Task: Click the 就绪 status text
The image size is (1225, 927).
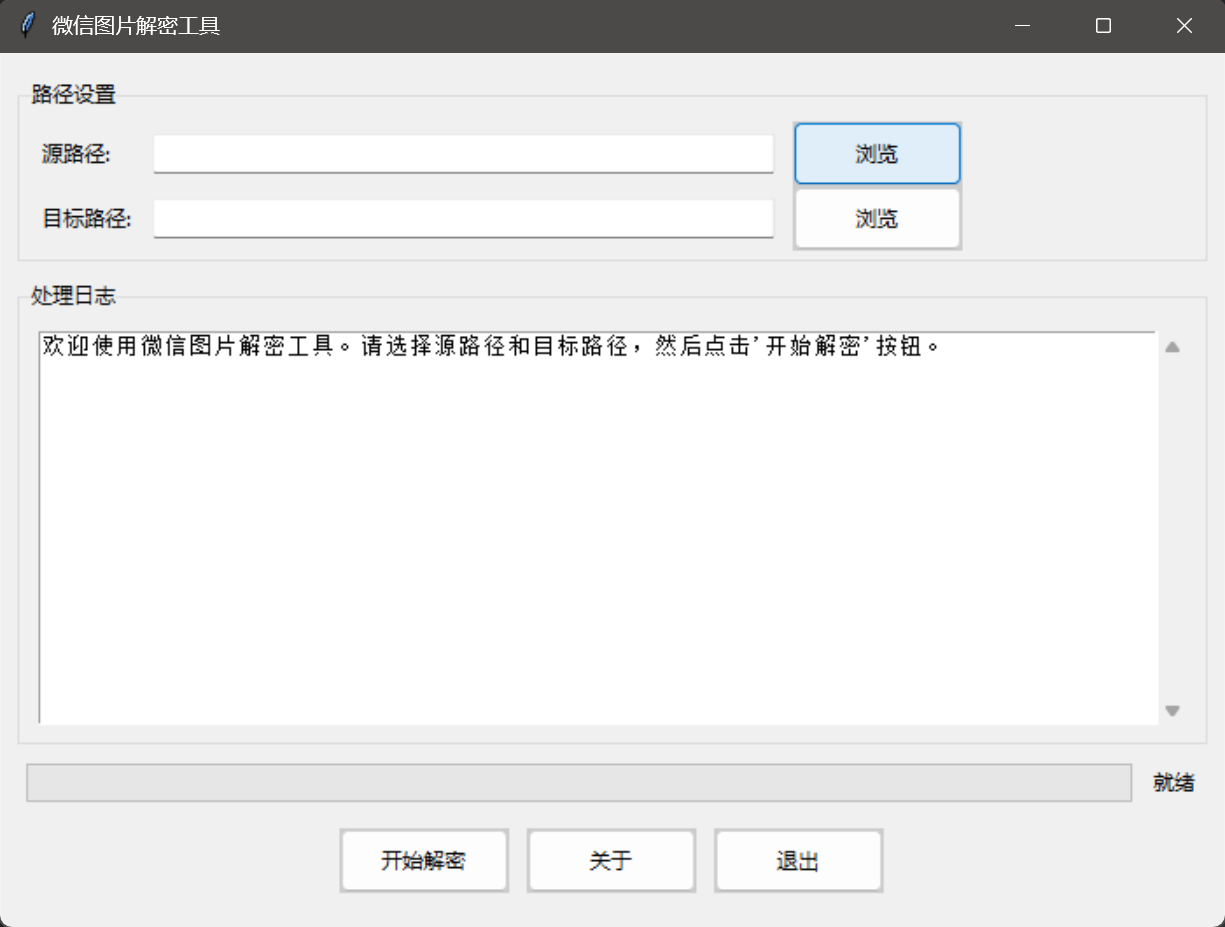Action: [1174, 783]
